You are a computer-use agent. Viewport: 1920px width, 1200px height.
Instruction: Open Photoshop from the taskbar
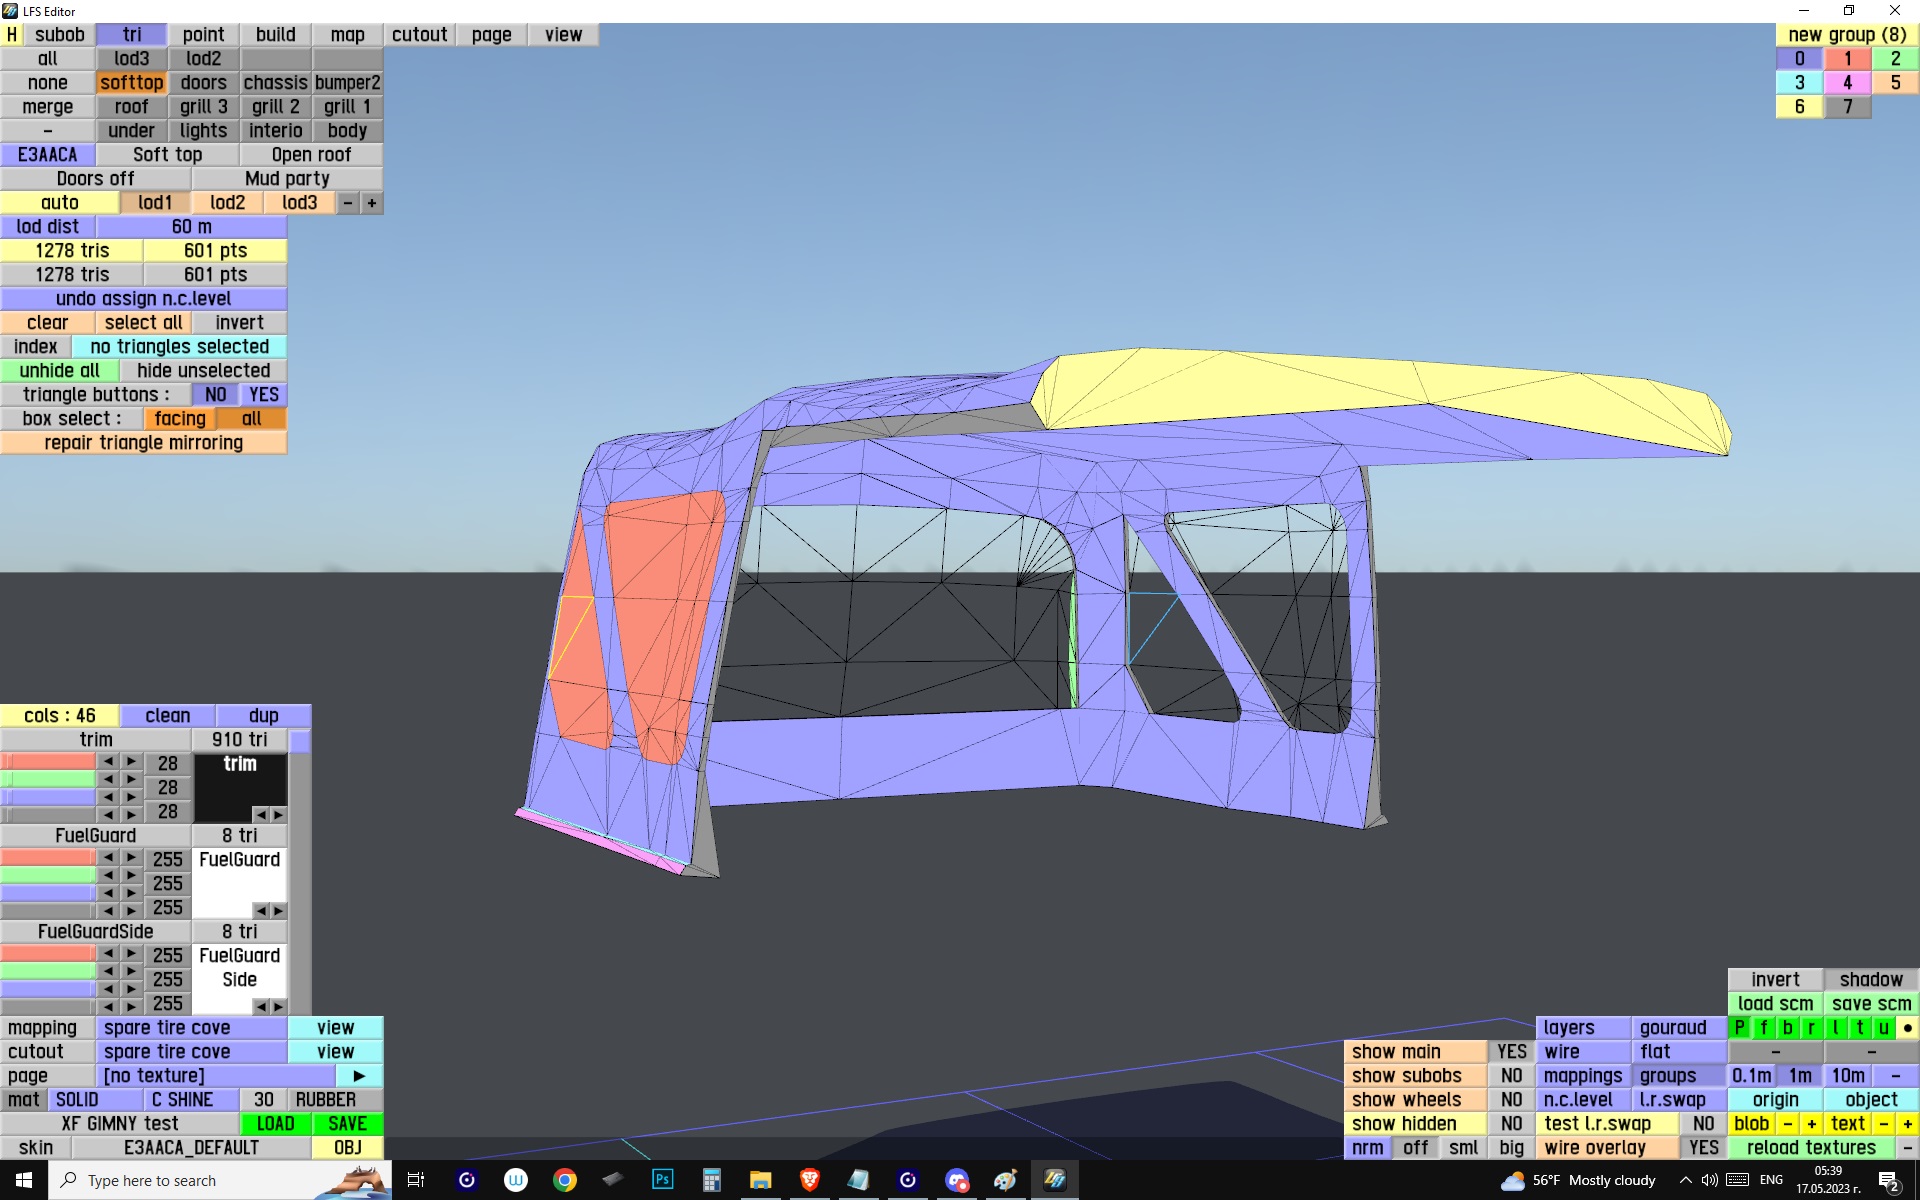[x=662, y=1180]
